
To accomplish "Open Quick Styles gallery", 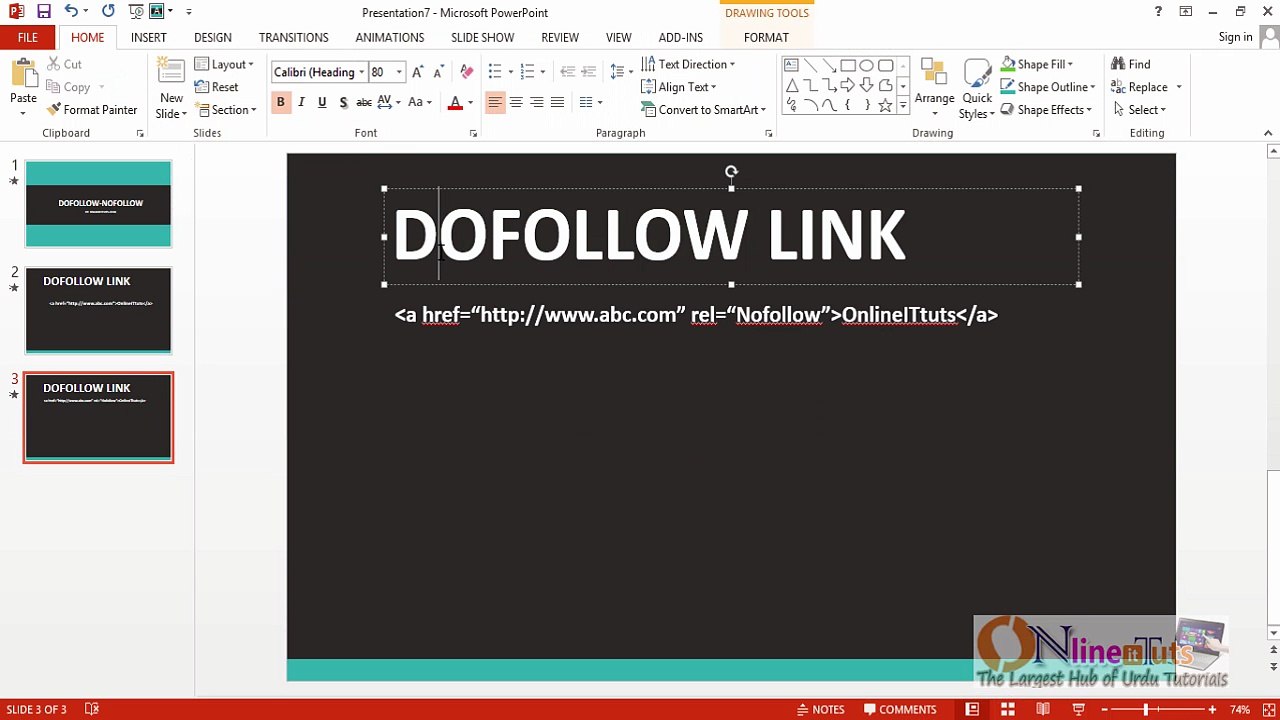I will click(976, 88).
